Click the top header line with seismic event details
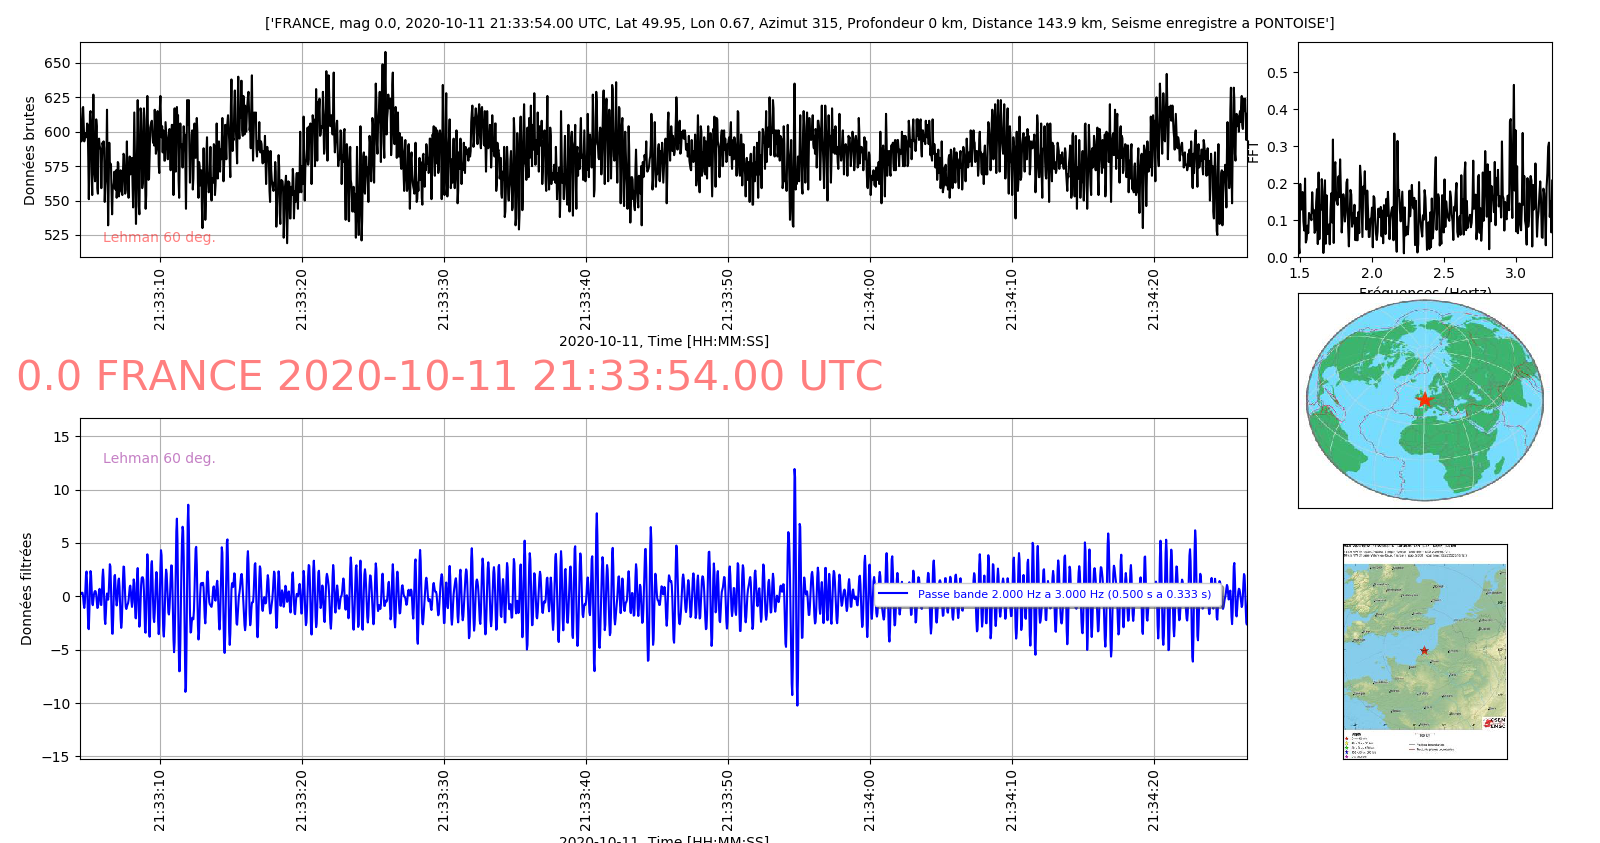The height and width of the screenshot is (843, 1600). [799, 23]
